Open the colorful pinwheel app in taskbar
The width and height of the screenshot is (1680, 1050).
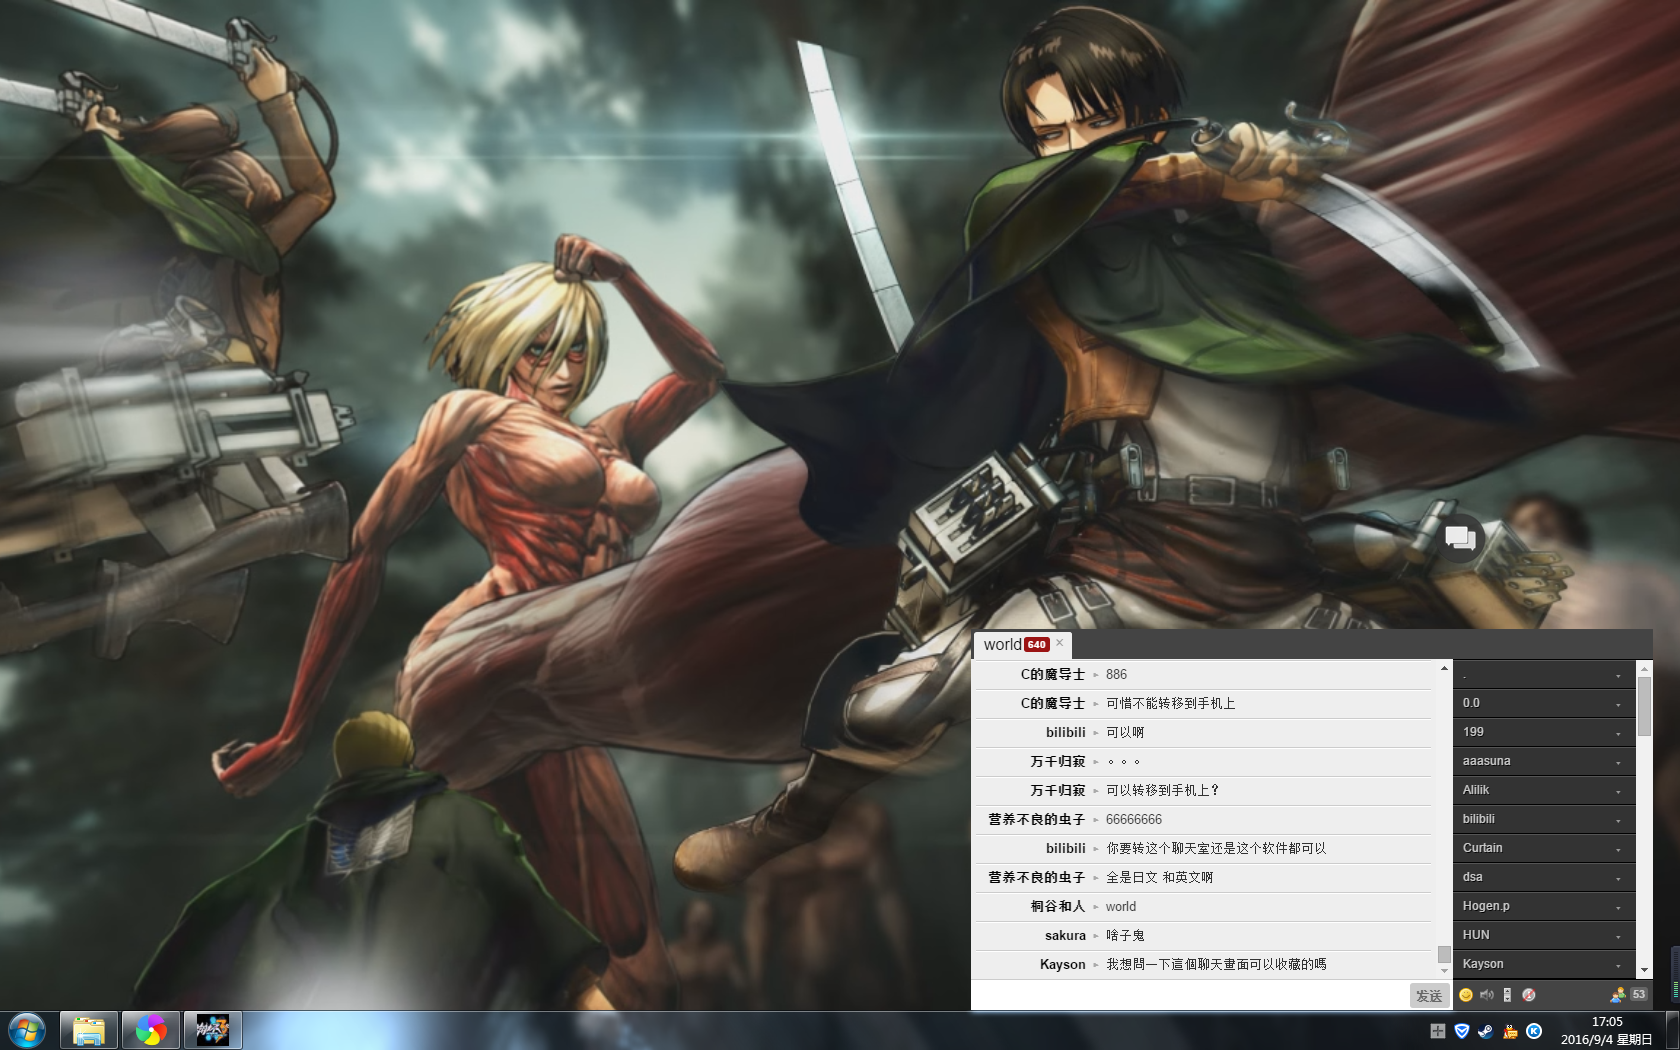[151, 1030]
